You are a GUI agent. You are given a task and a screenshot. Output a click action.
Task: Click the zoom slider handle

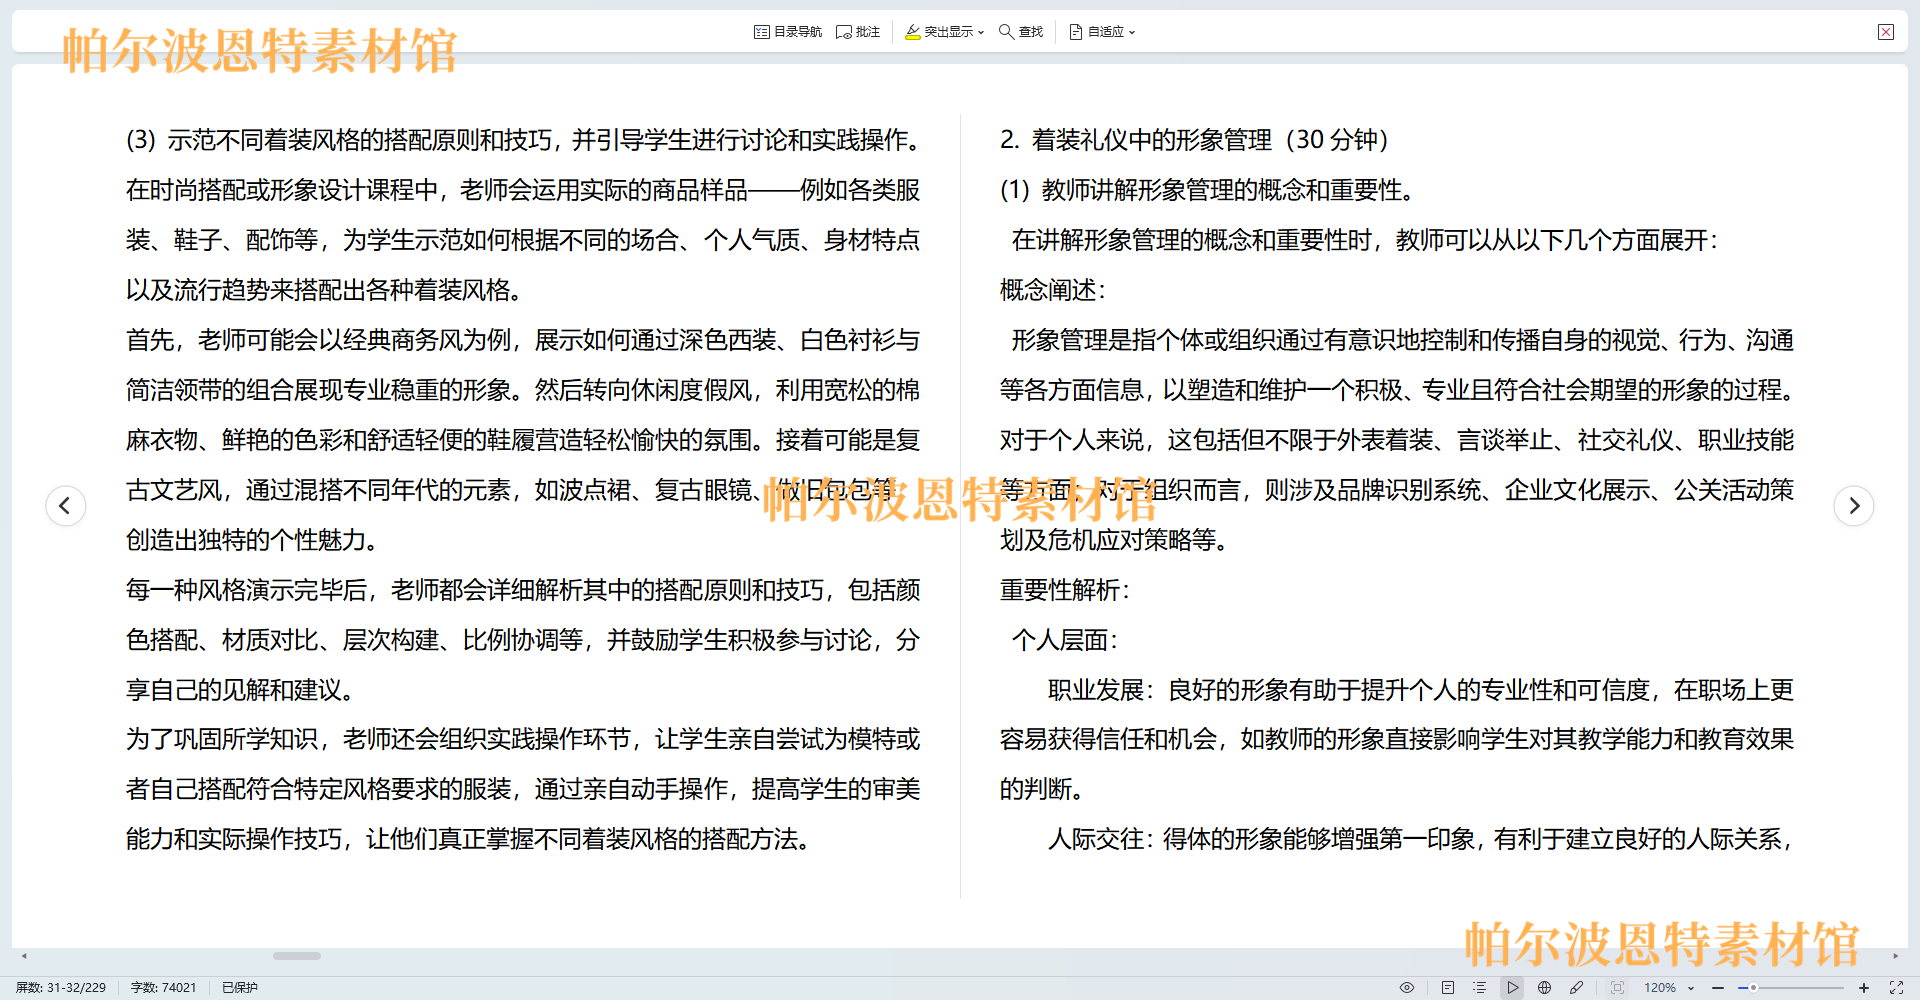(x=1753, y=987)
